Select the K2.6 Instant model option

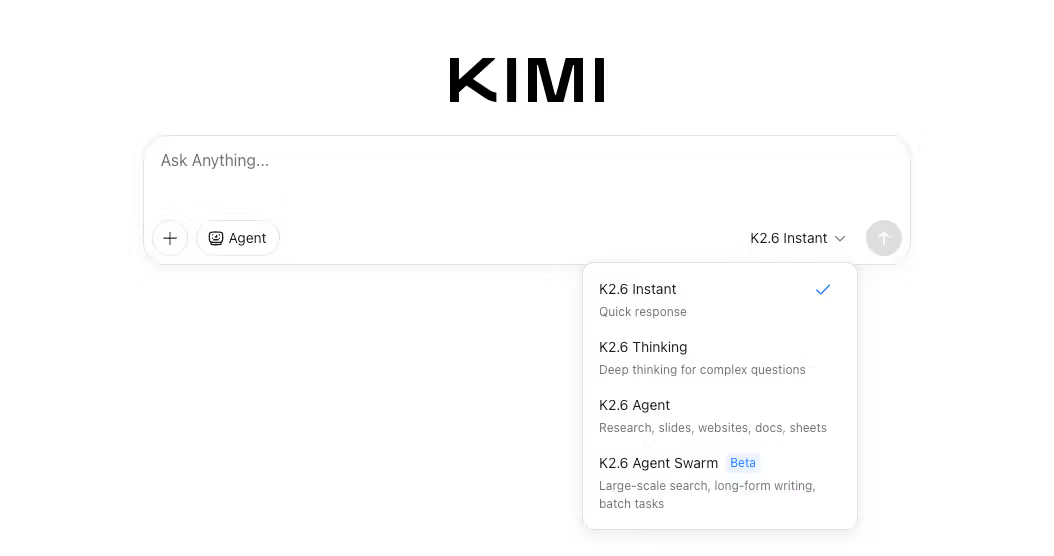[719, 300]
